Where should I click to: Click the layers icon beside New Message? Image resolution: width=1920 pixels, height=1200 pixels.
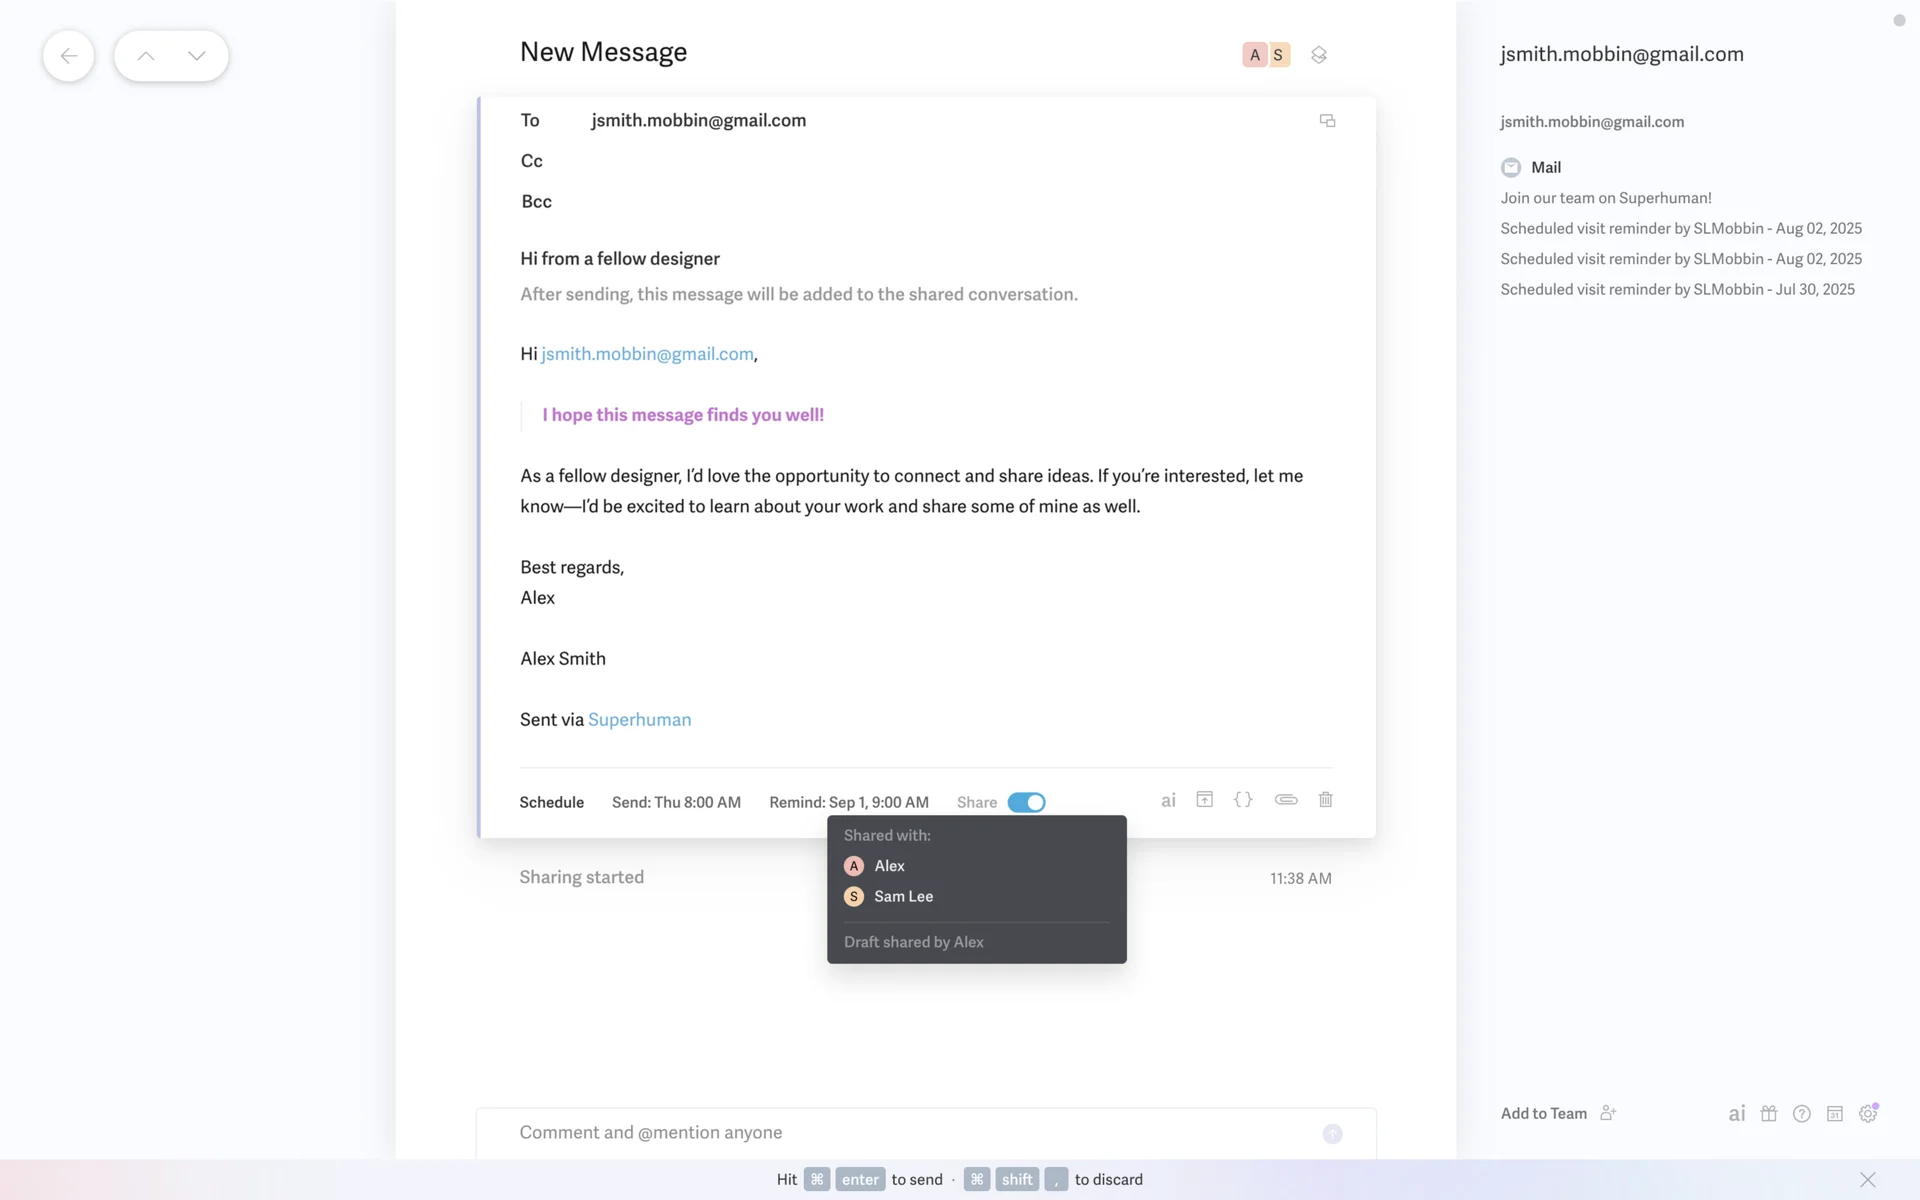coord(1319,55)
